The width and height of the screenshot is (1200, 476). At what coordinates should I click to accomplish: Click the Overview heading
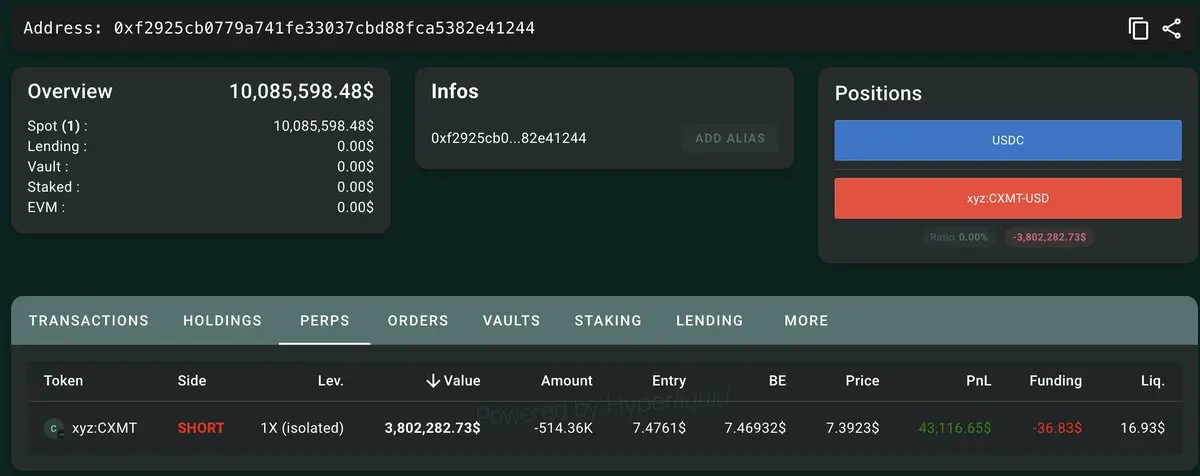point(70,91)
